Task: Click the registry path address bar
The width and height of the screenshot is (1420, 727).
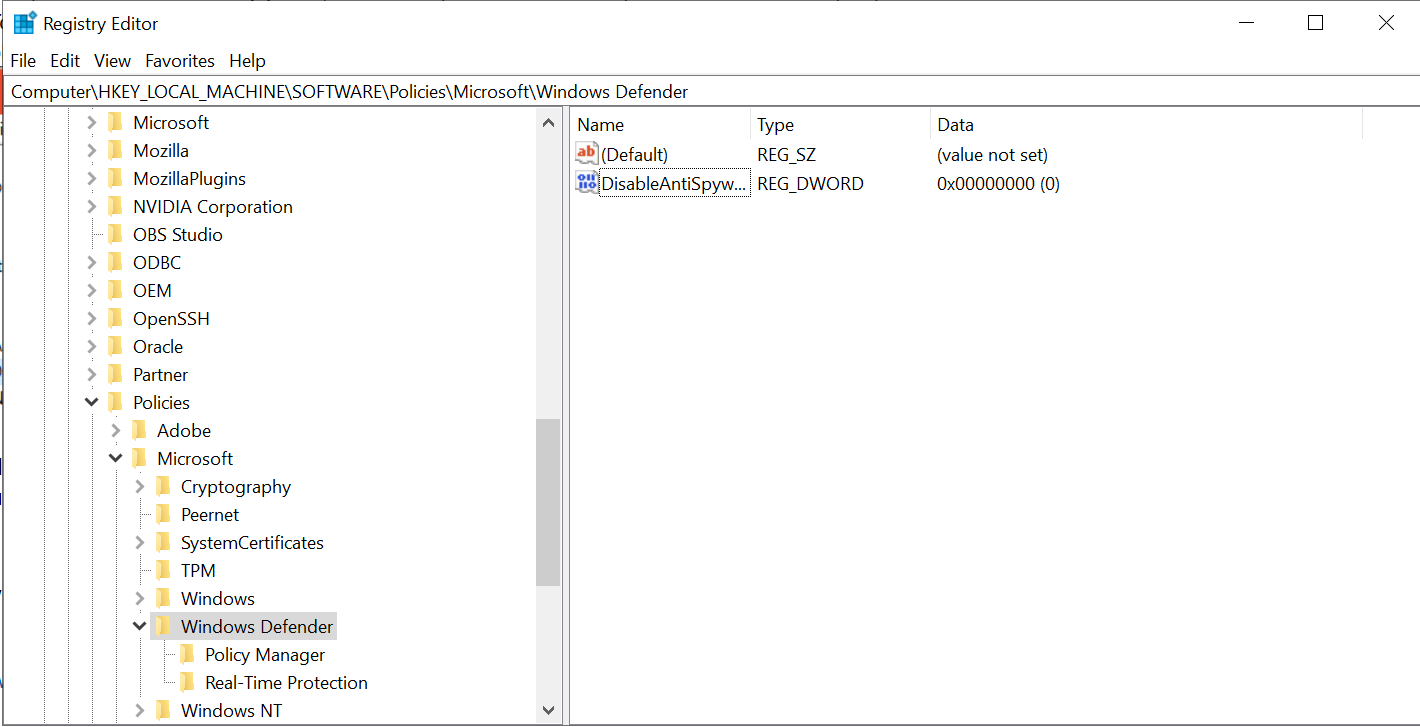Action: coord(710,92)
